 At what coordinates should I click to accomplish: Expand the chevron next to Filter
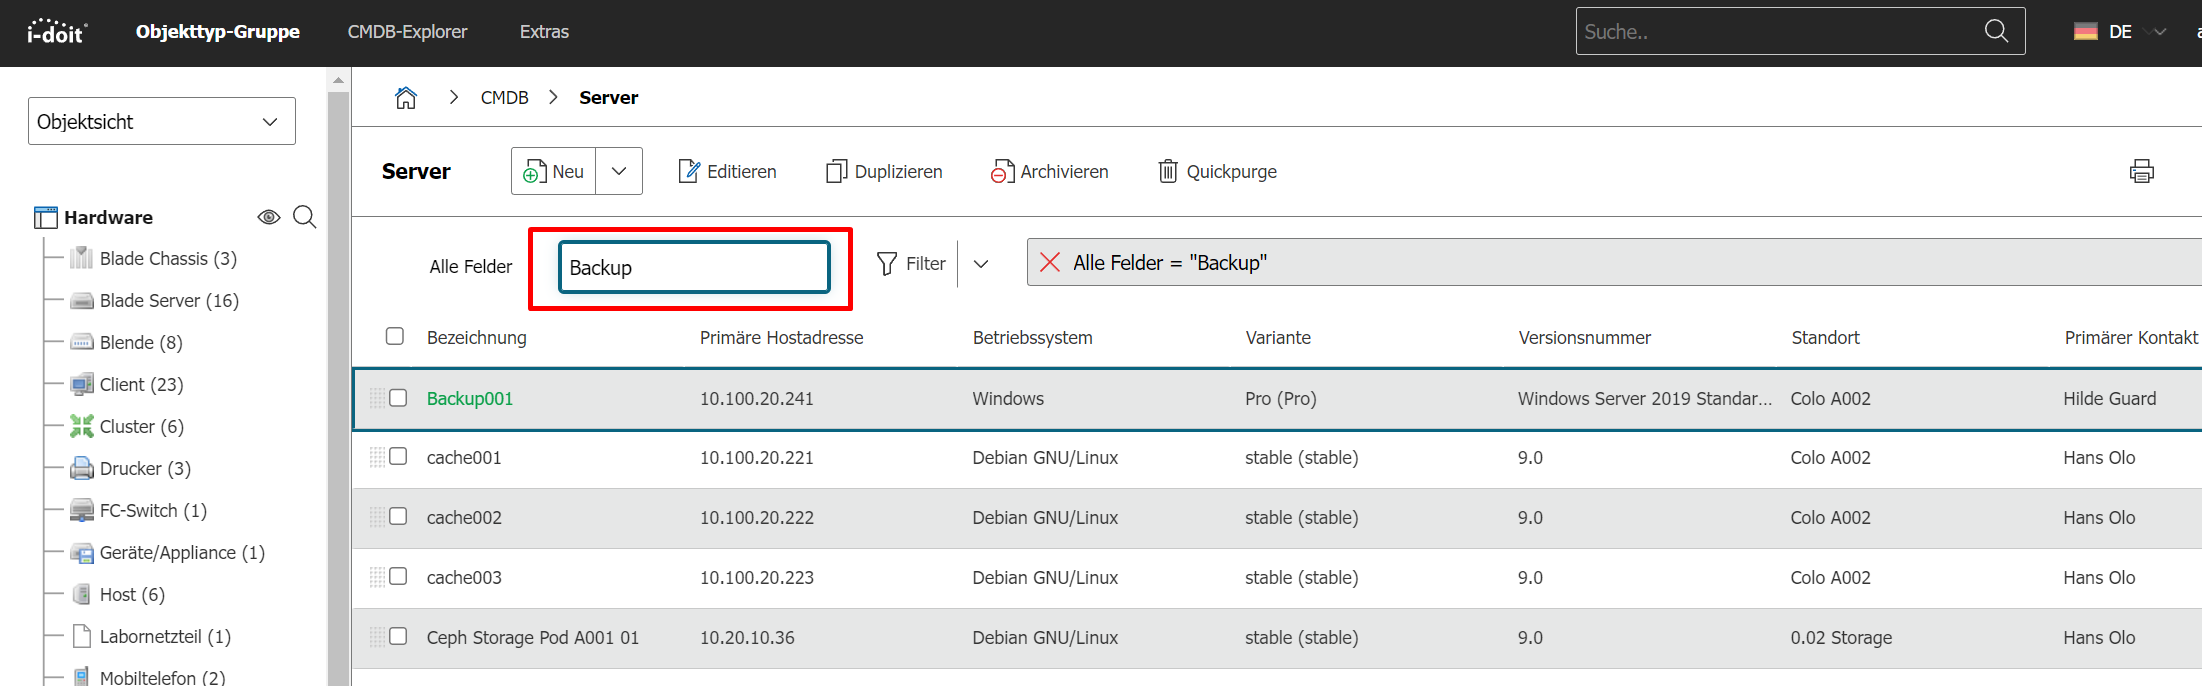(x=981, y=264)
